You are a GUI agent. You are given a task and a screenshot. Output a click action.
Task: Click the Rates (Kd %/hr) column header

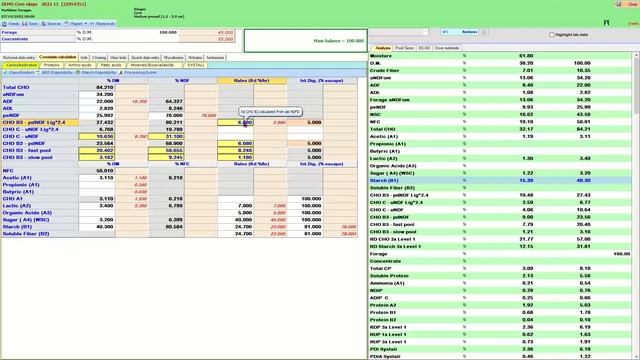(x=252, y=81)
